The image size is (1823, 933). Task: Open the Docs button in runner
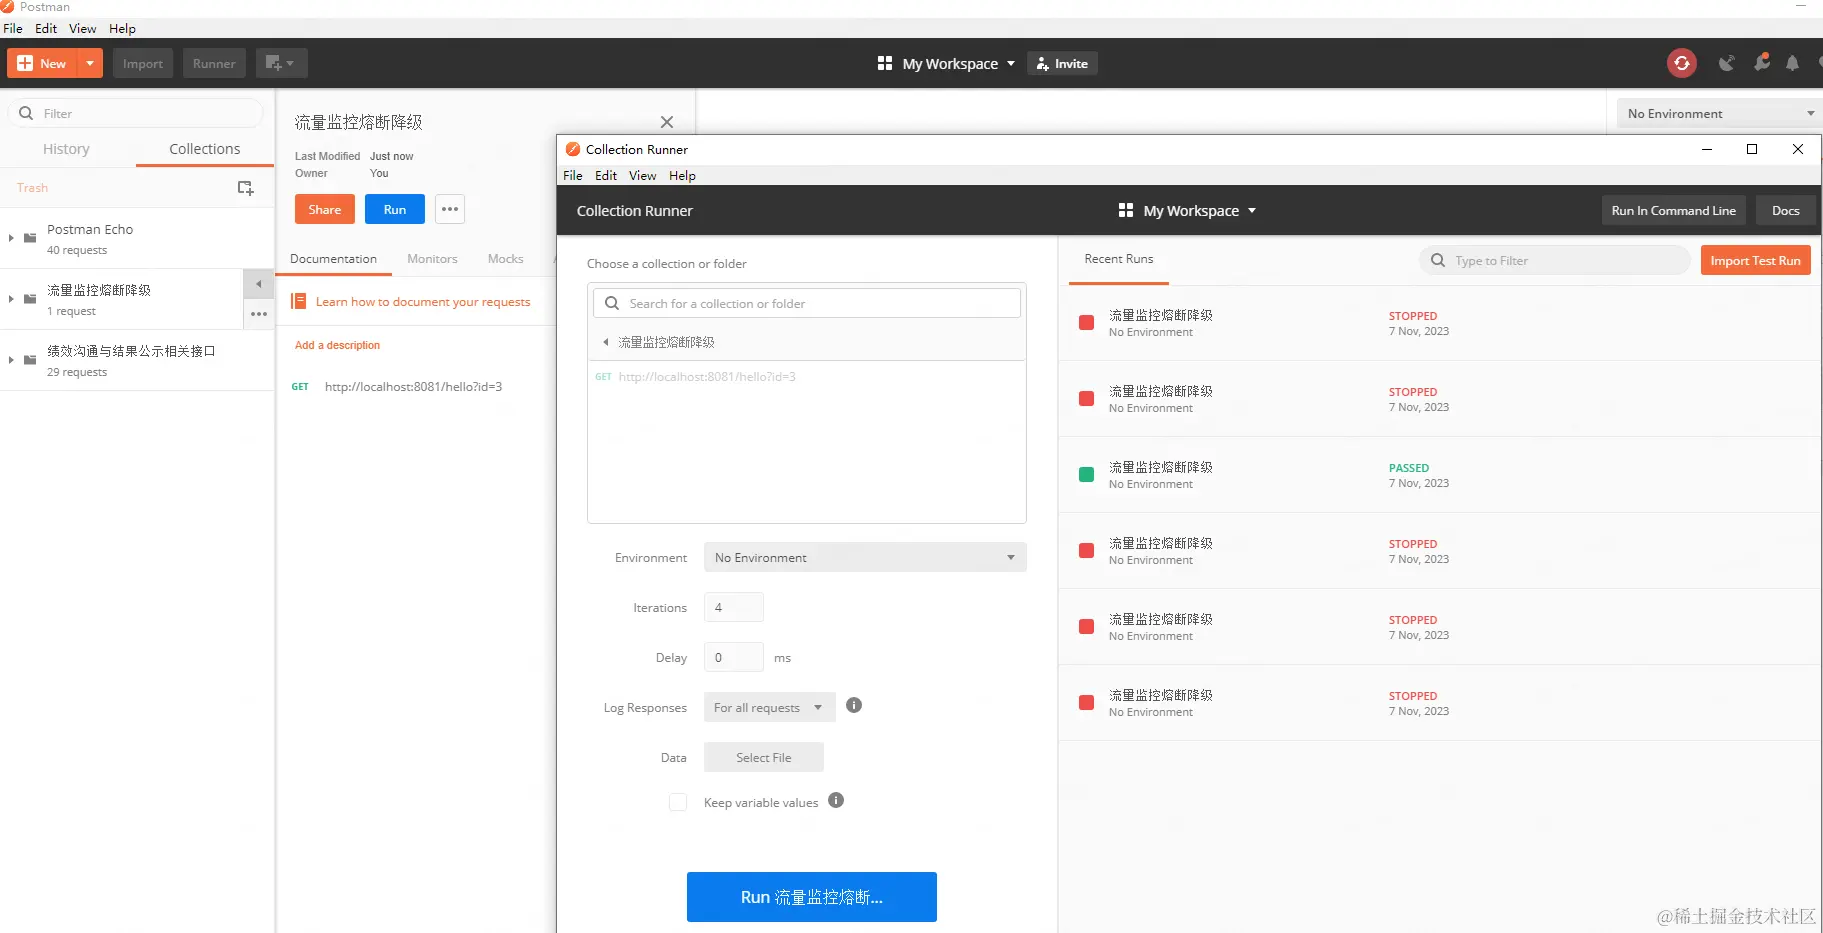coord(1785,210)
